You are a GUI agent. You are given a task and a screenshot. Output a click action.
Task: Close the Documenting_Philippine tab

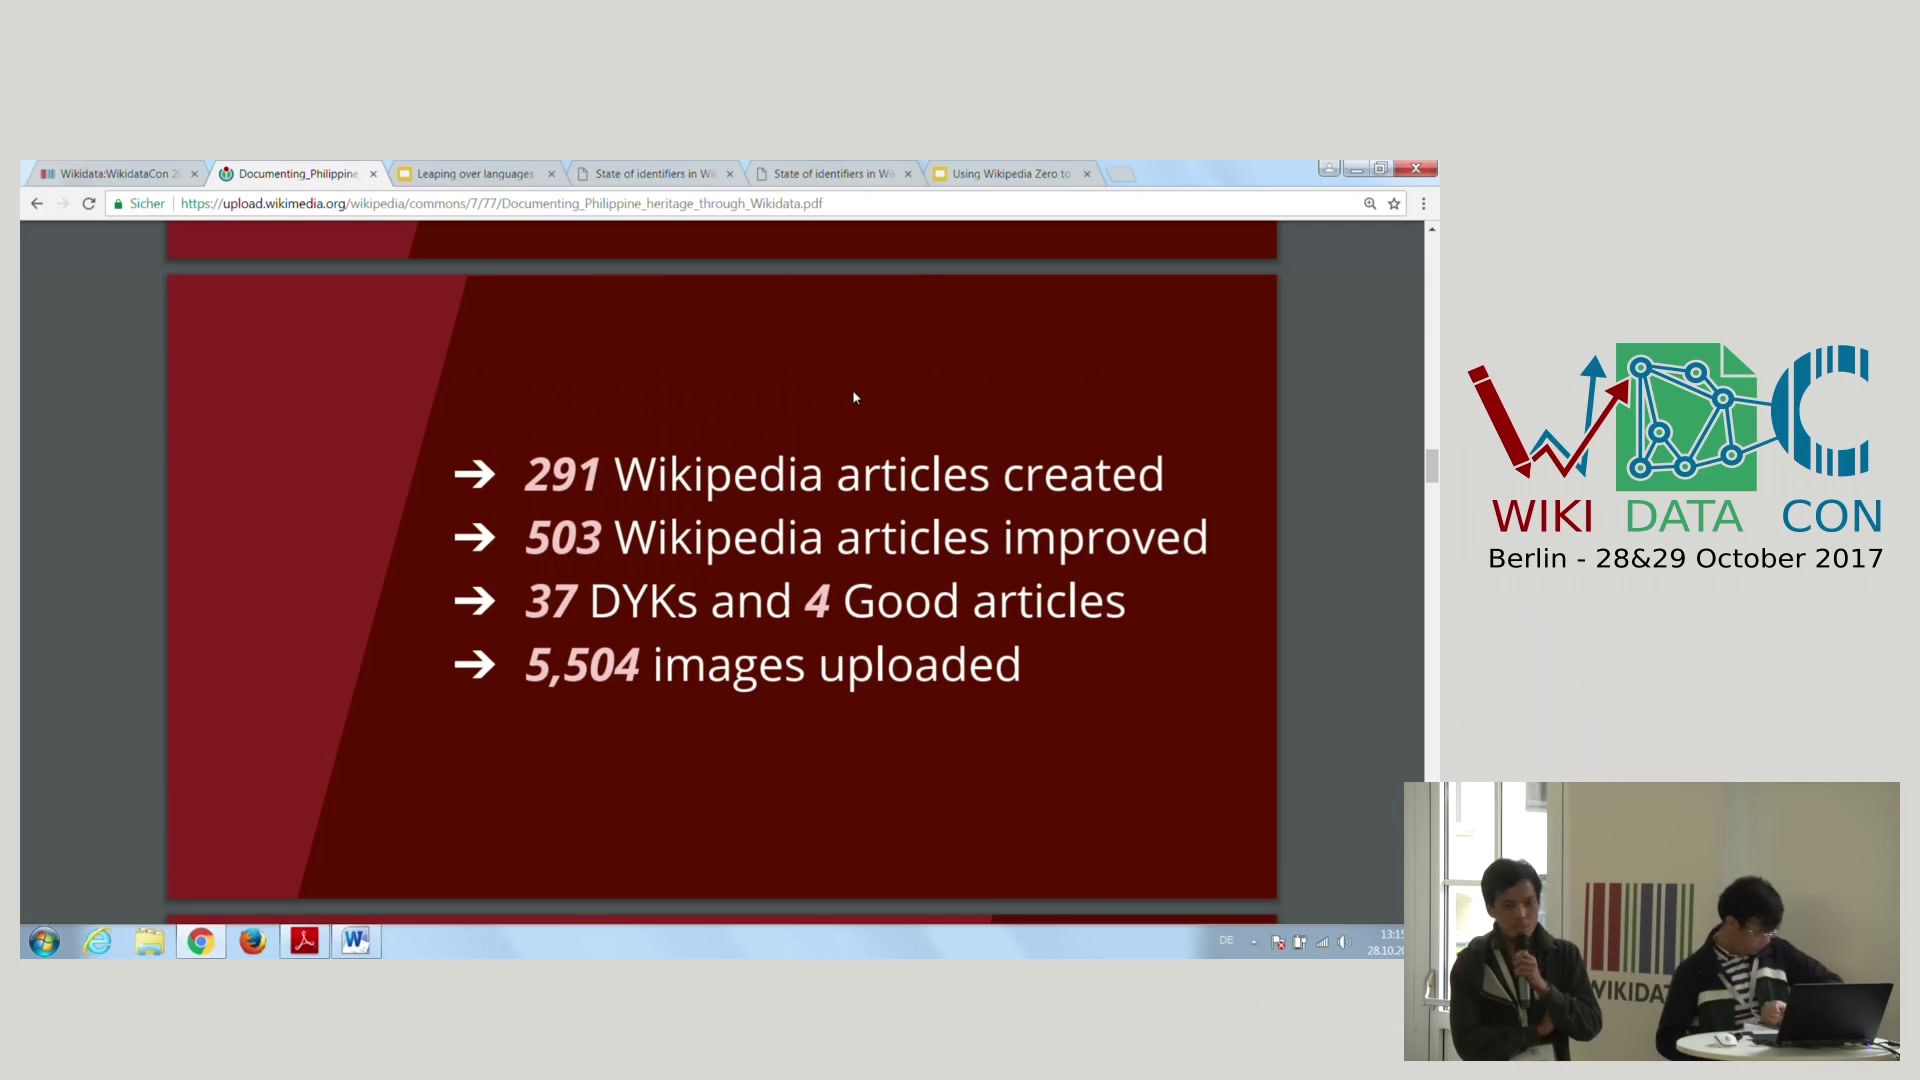(373, 174)
